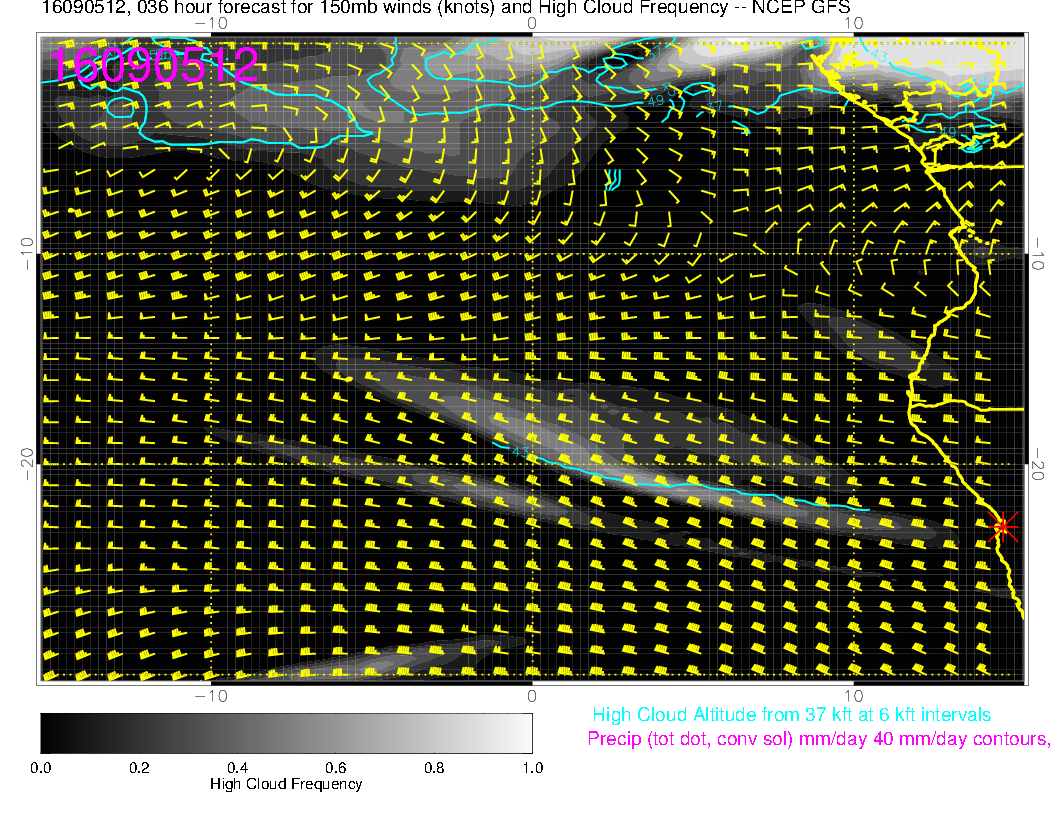Viewport: 1056px width, 816px height.
Task: Click the three short vertical cyan lines
Action: (x=612, y=179)
